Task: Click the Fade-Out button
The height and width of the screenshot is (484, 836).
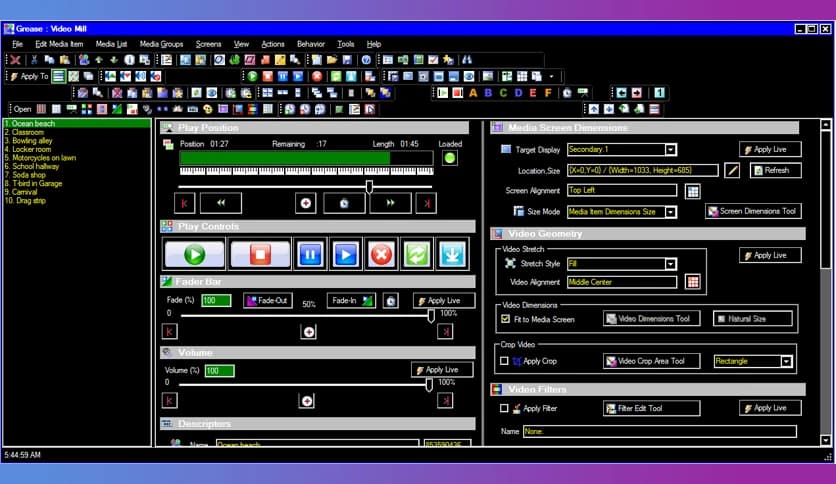Action: pos(268,301)
